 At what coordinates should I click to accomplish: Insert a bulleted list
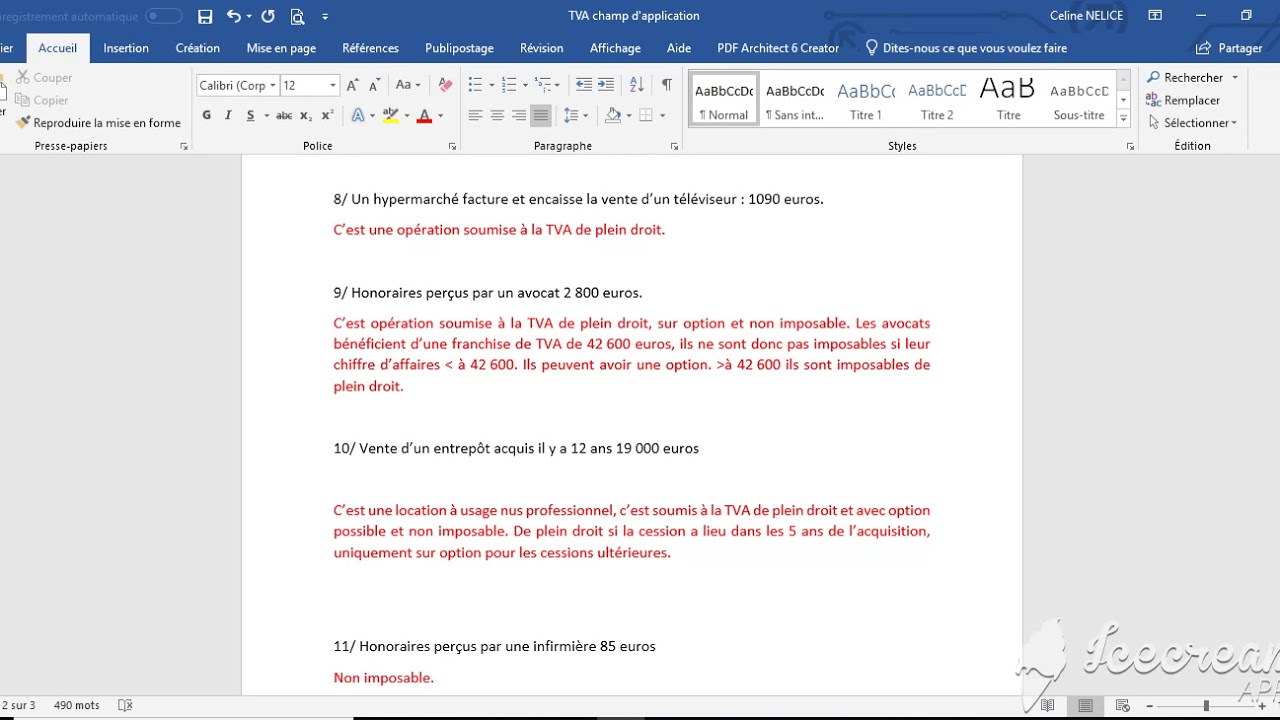tap(475, 86)
